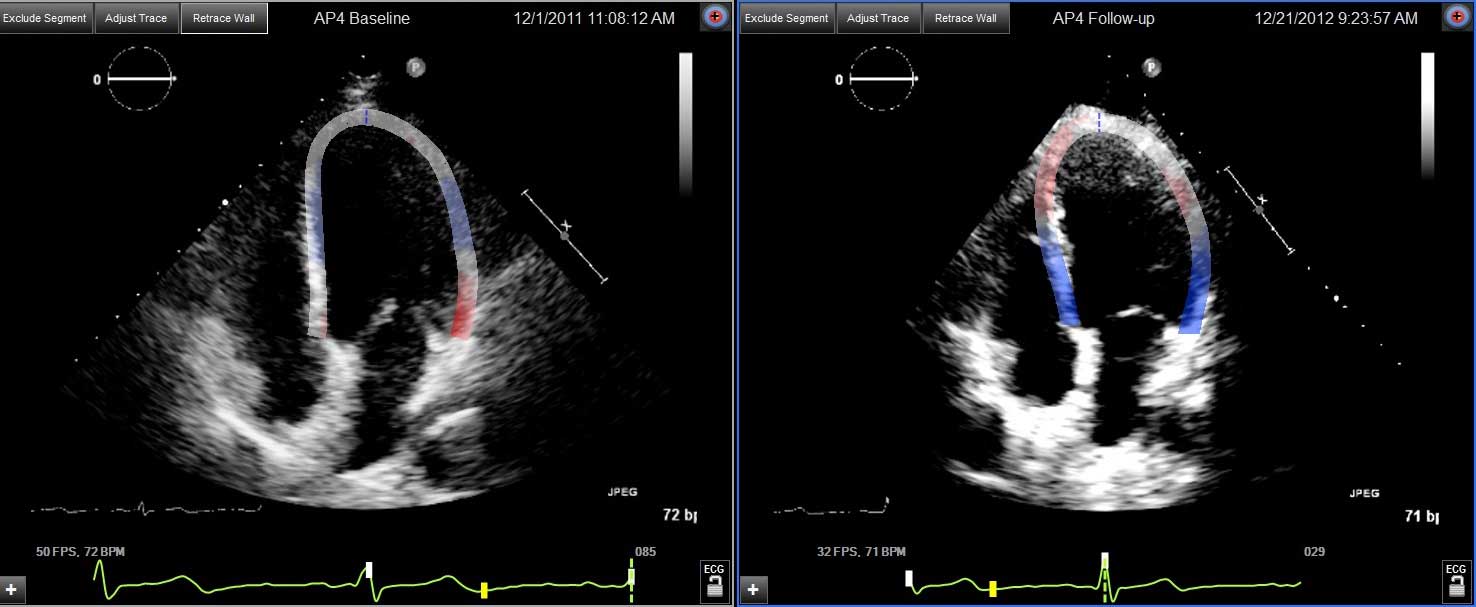Screen dimensions: 1476x607
Task: Click the red crosshair icon on the Baseline panel
Action: point(715,16)
